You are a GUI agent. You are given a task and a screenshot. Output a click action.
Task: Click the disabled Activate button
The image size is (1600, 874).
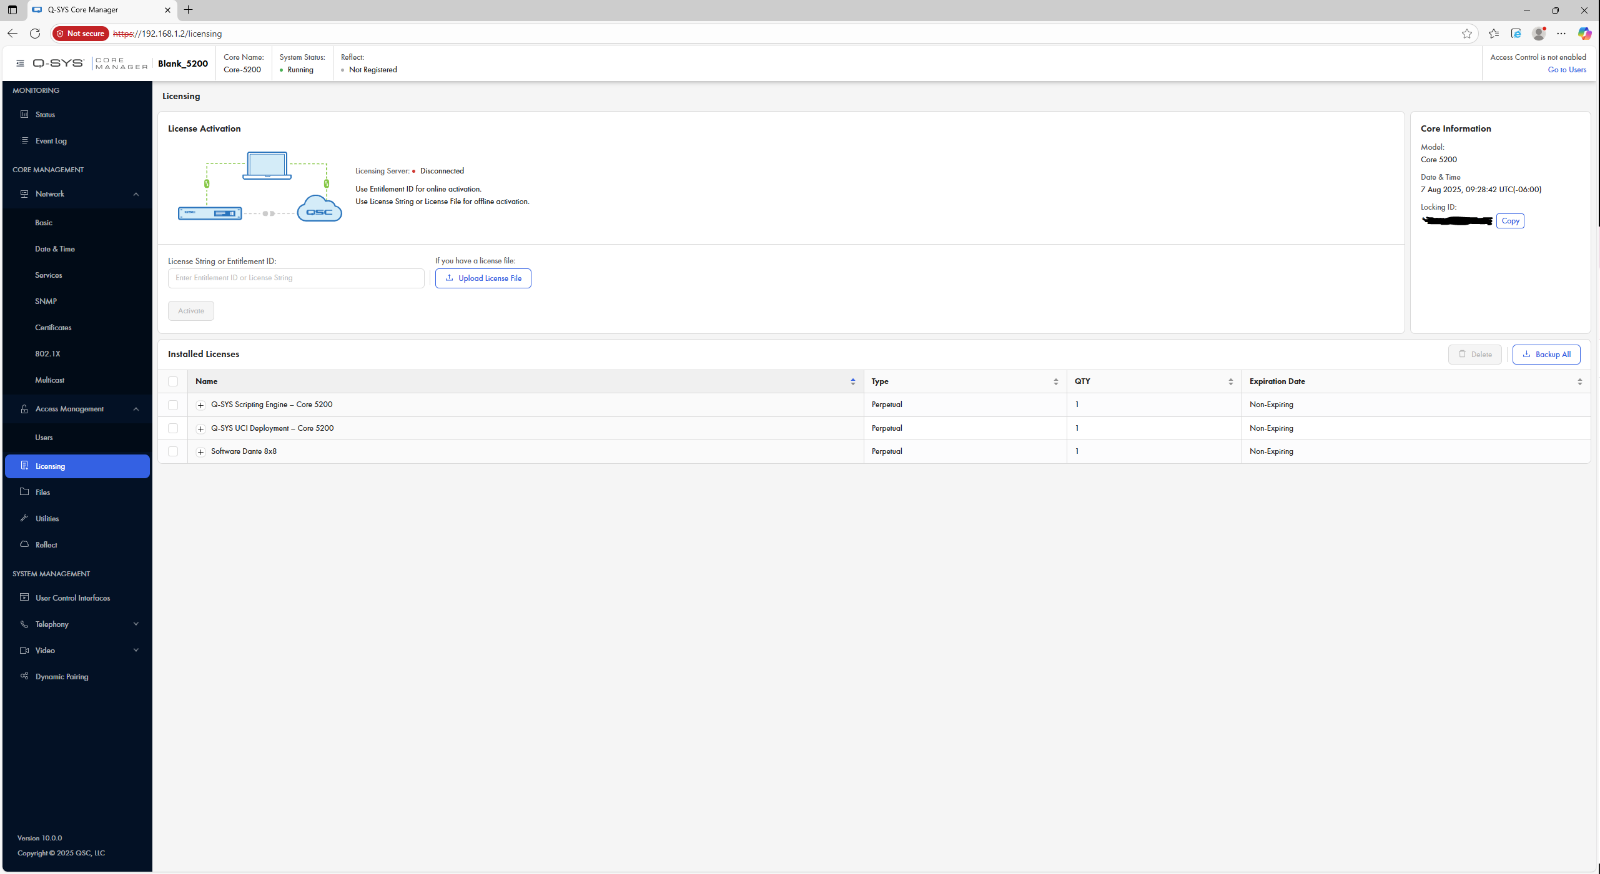[x=191, y=311]
